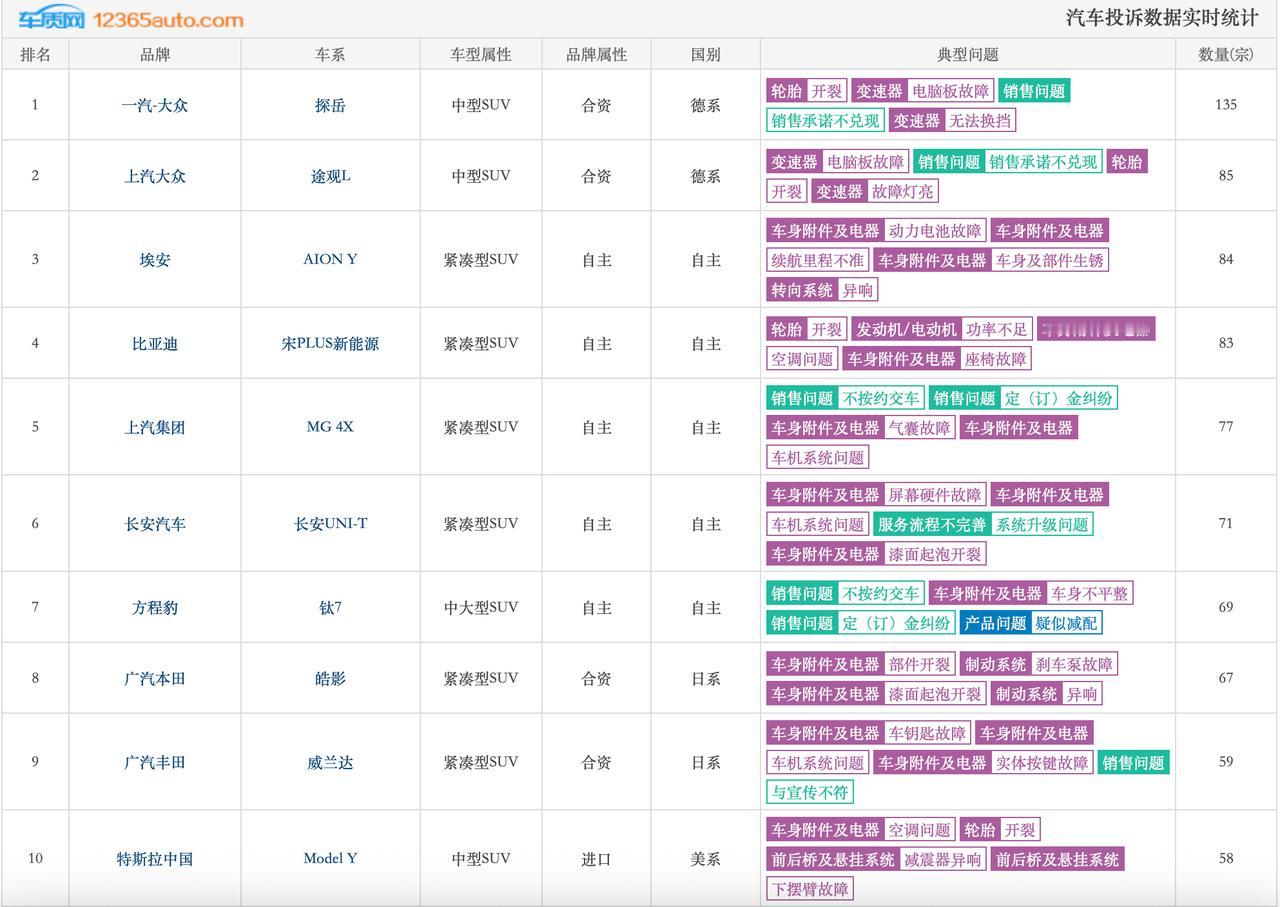Open the 方程豹 brand link
The height and width of the screenshot is (907, 1280).
tap(155, 607)
